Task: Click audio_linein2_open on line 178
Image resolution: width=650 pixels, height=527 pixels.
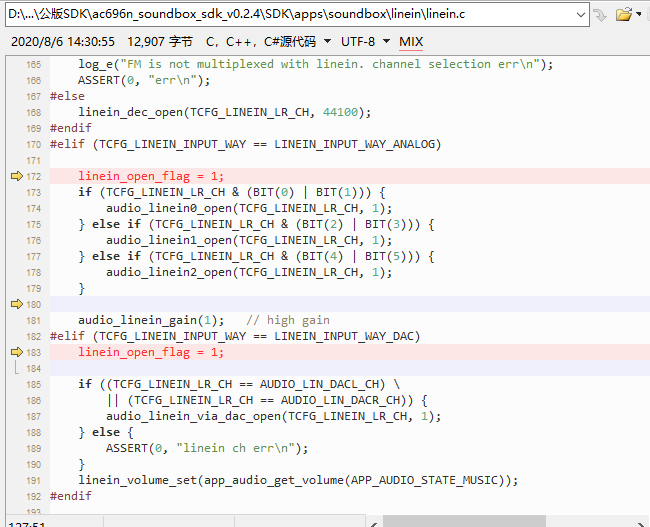Action: click(169, 272)
